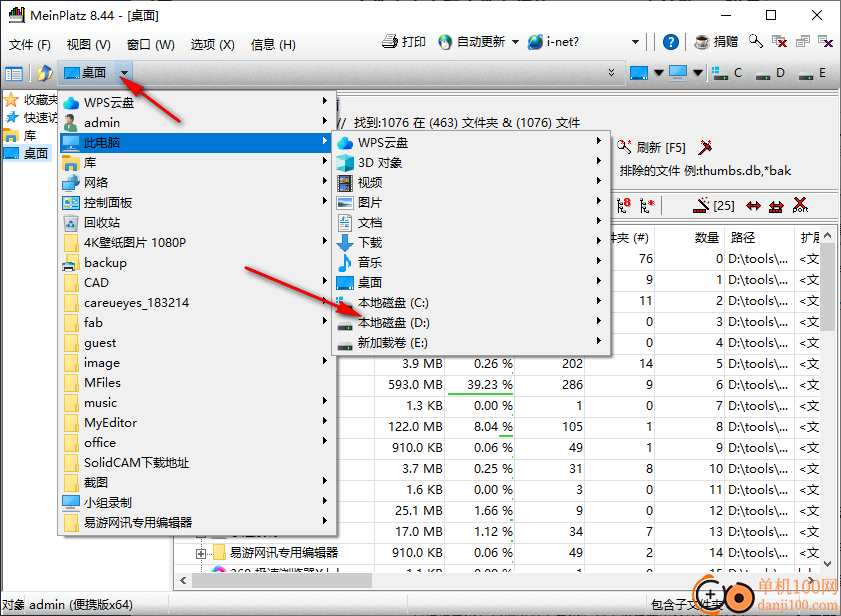Select 本地磁盘 (D:) in the submenu

[471, 323]
